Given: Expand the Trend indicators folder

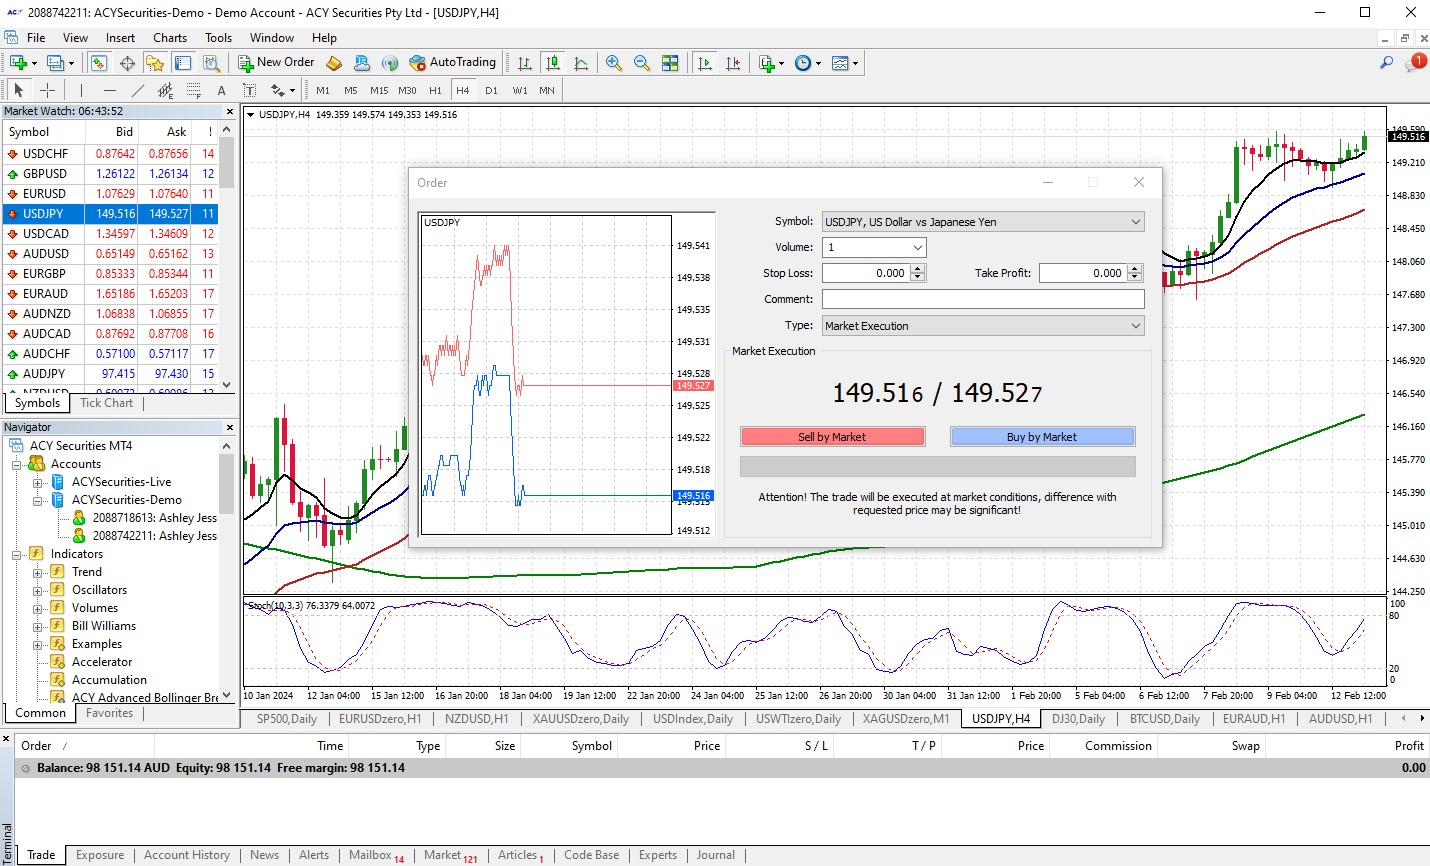Looking at the screenshot, I should [38, 573].
